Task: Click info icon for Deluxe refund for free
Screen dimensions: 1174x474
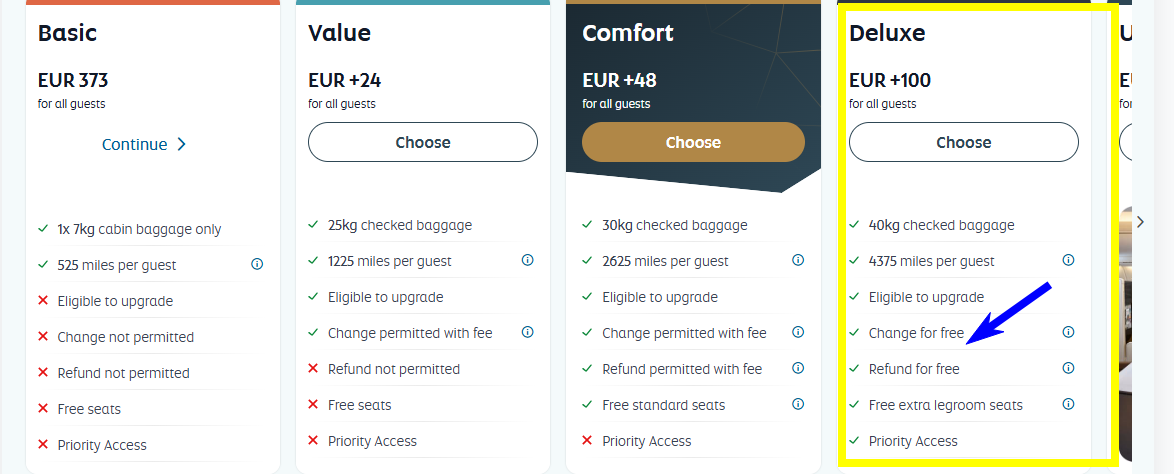Action: (1068, 368)
